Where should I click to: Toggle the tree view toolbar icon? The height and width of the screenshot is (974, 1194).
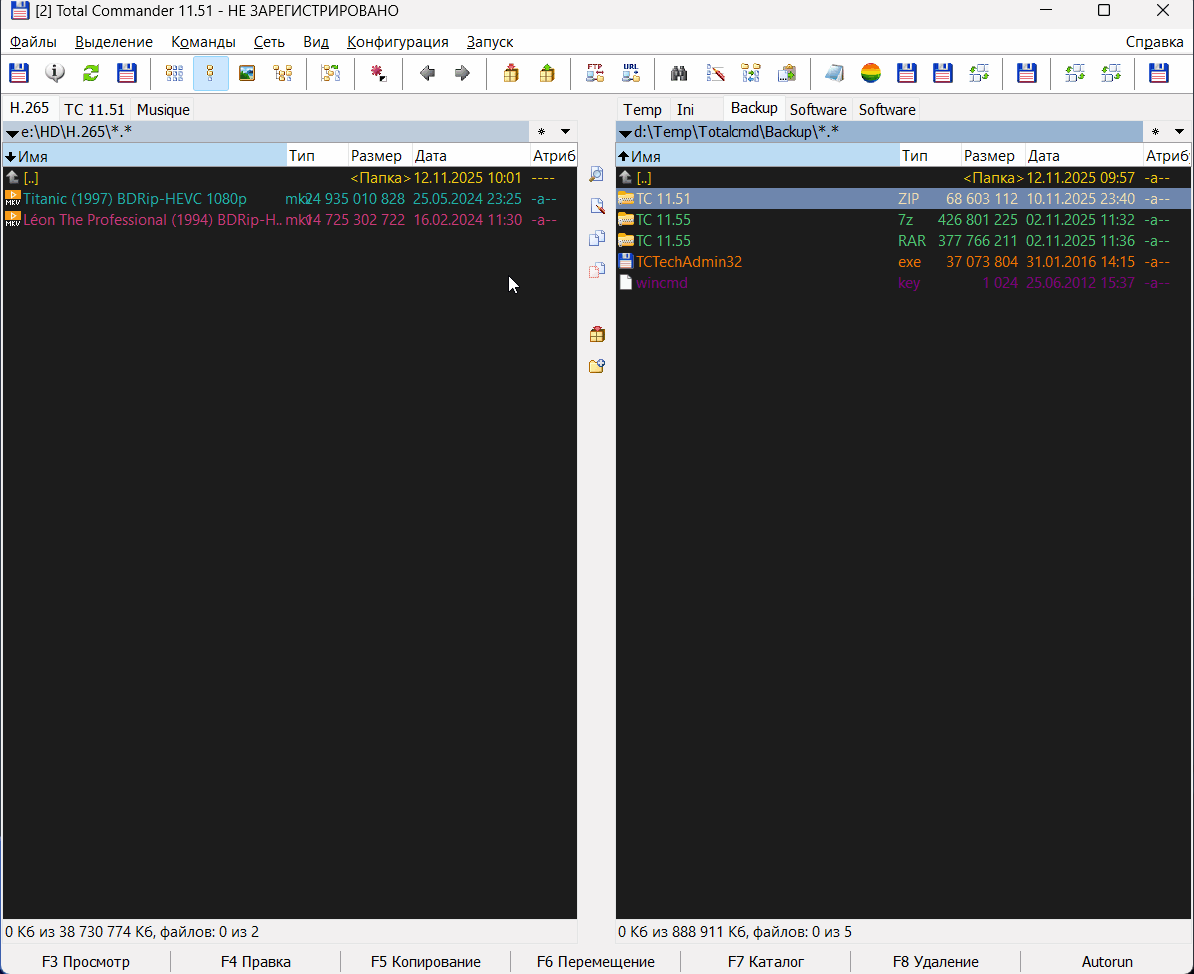[x=283, y=73]
